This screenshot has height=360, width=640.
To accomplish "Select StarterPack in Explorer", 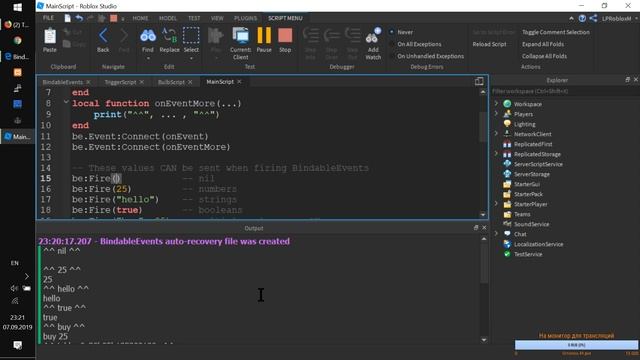I will (528, 194).
